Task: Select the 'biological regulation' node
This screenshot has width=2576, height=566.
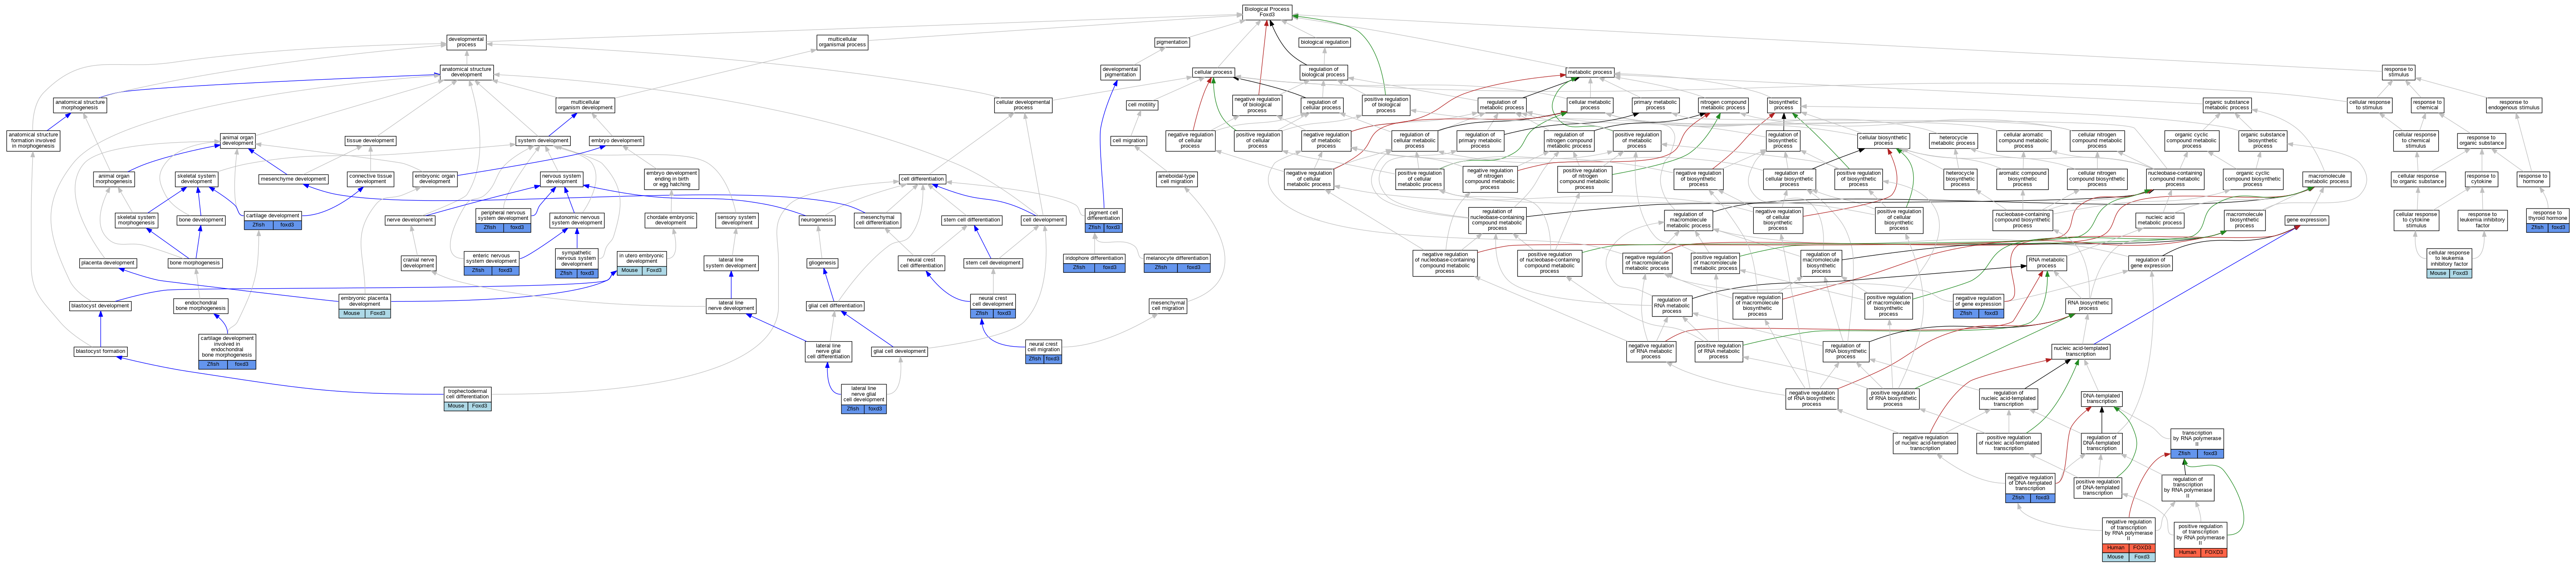Action: (x=1325, y=42)
